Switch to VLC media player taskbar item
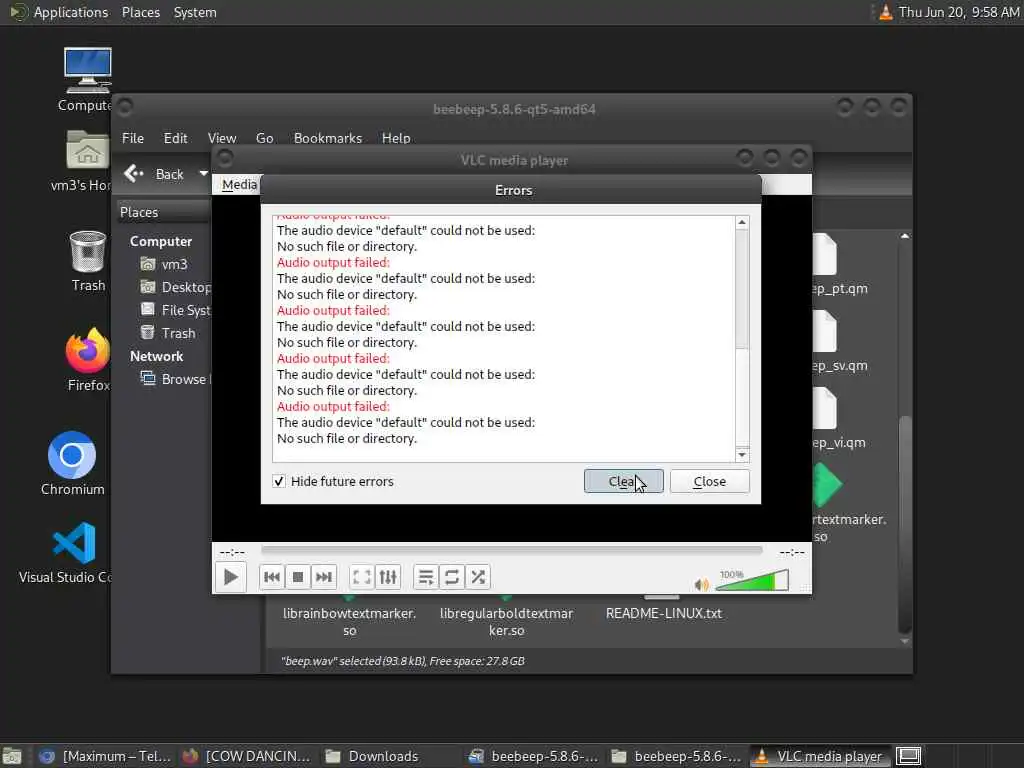This screenshot has width=1024, height=768. (820, 756)
